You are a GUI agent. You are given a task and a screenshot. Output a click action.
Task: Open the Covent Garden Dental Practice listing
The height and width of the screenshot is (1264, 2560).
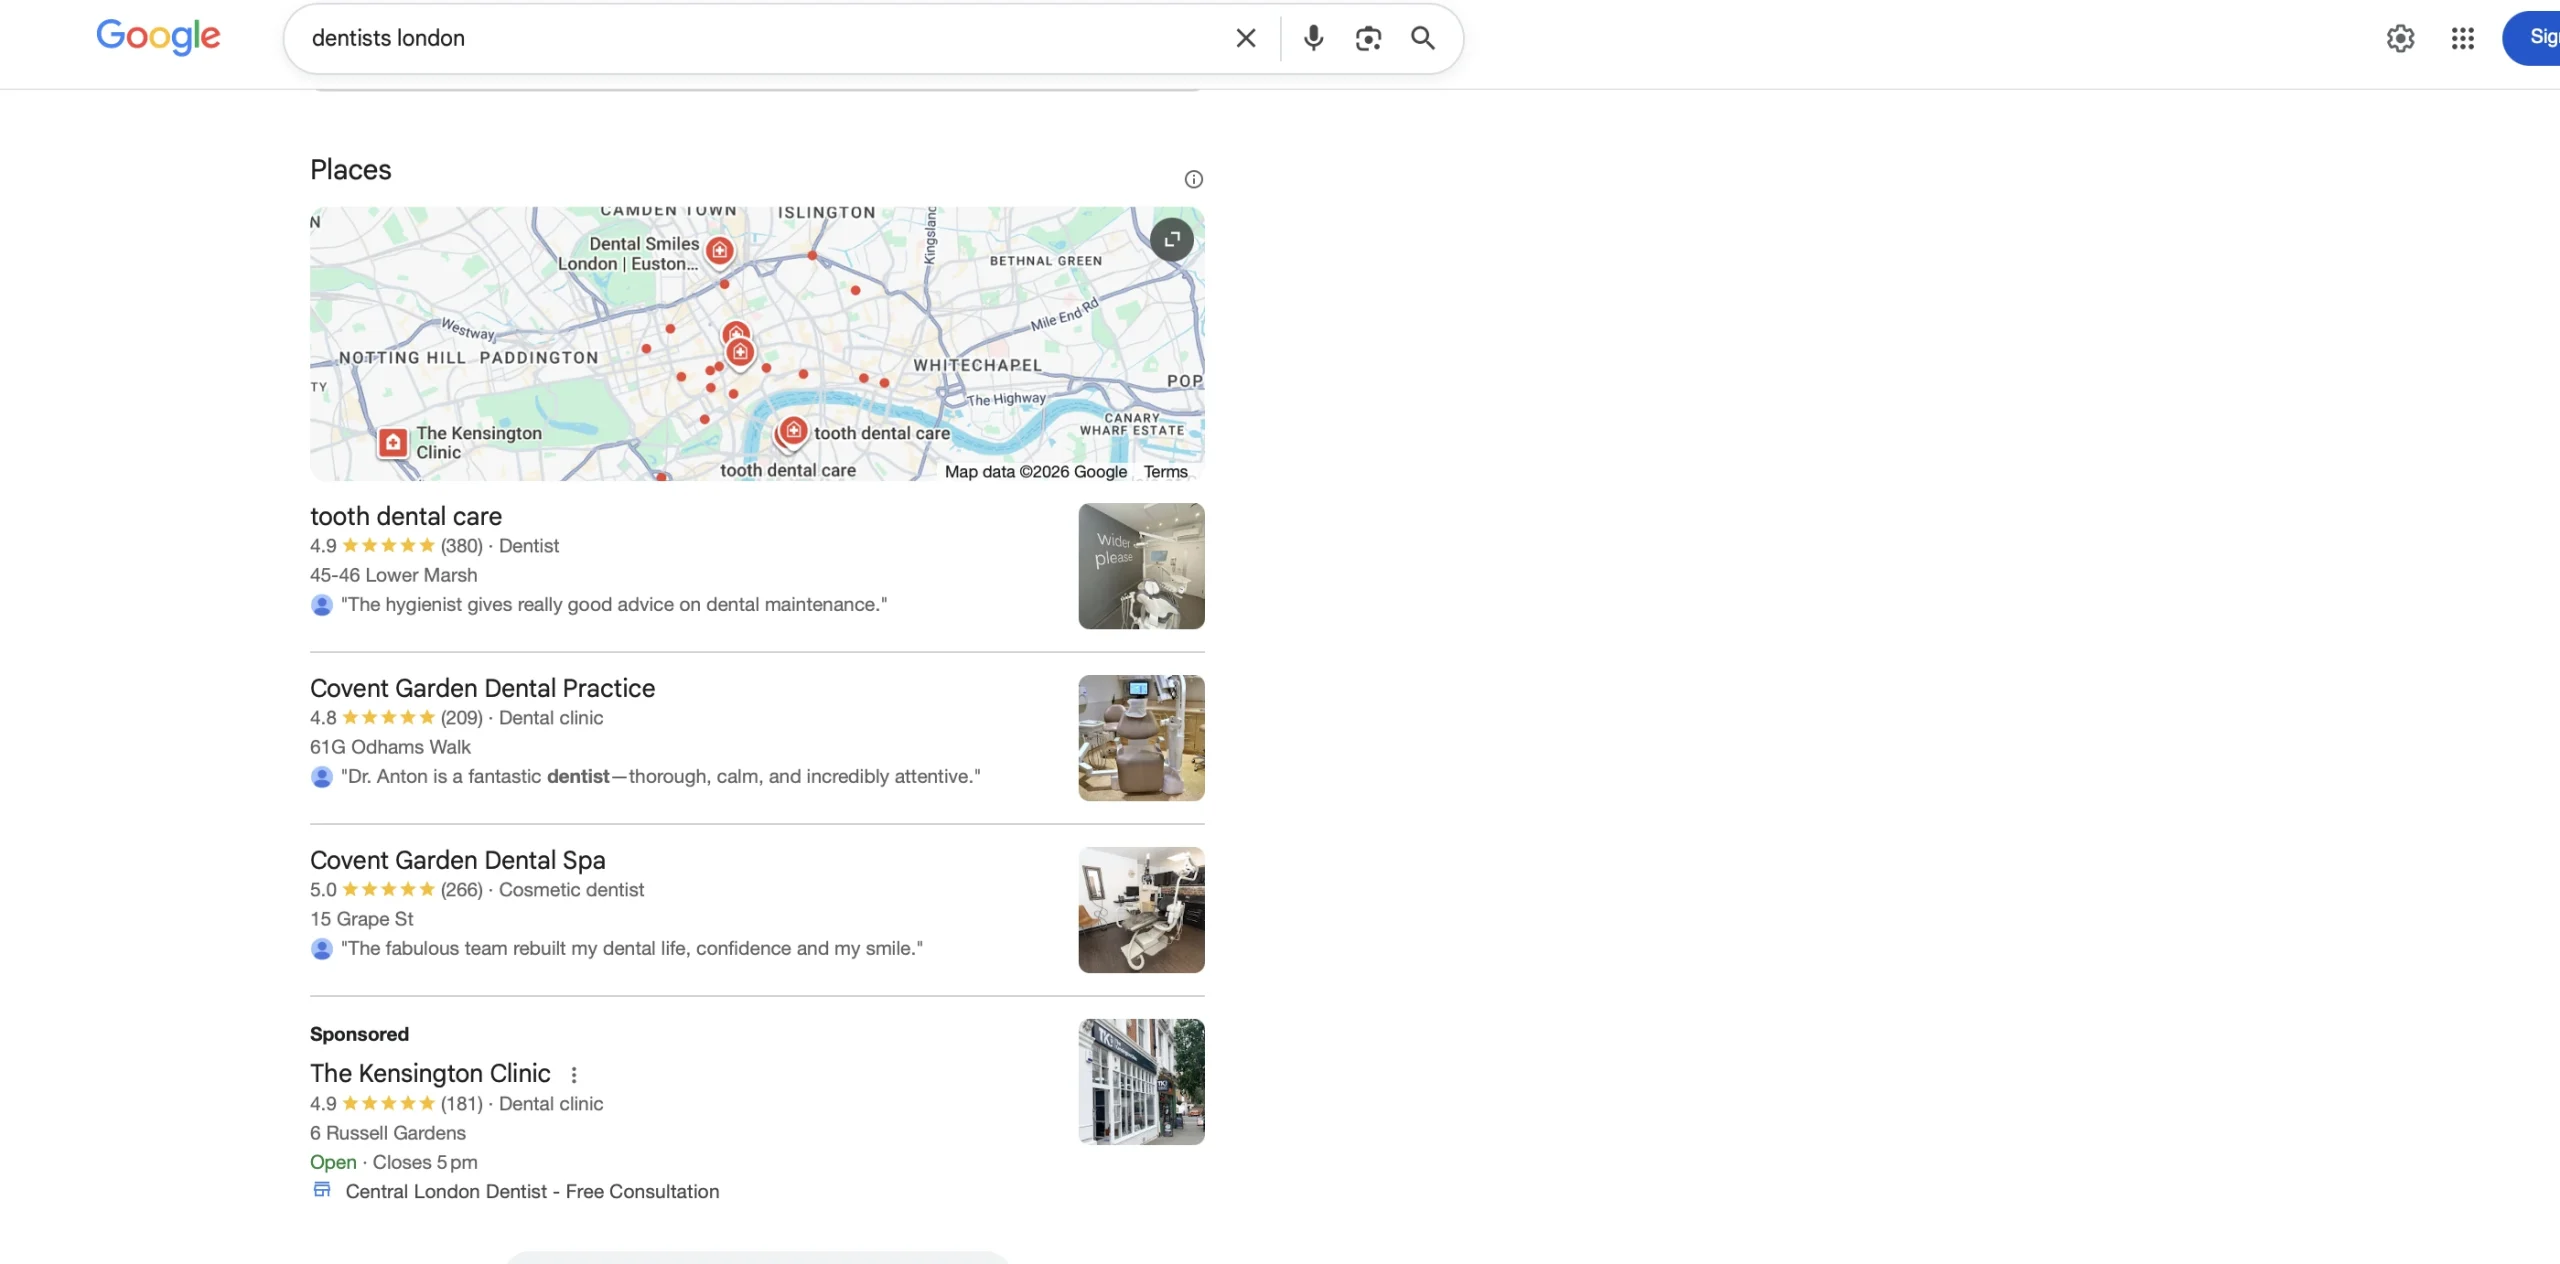[482, 688]
